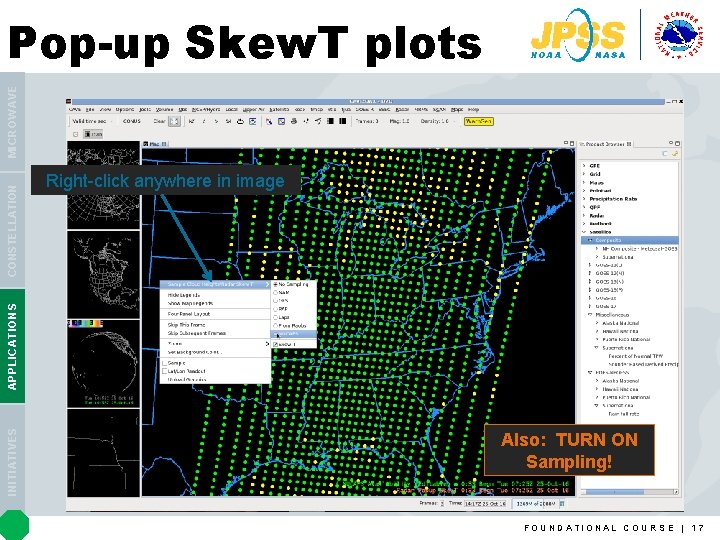The height and width of the screenshot is (540, 720).
Task: Click the yellow WarnGen button
Action: [478, 121]
